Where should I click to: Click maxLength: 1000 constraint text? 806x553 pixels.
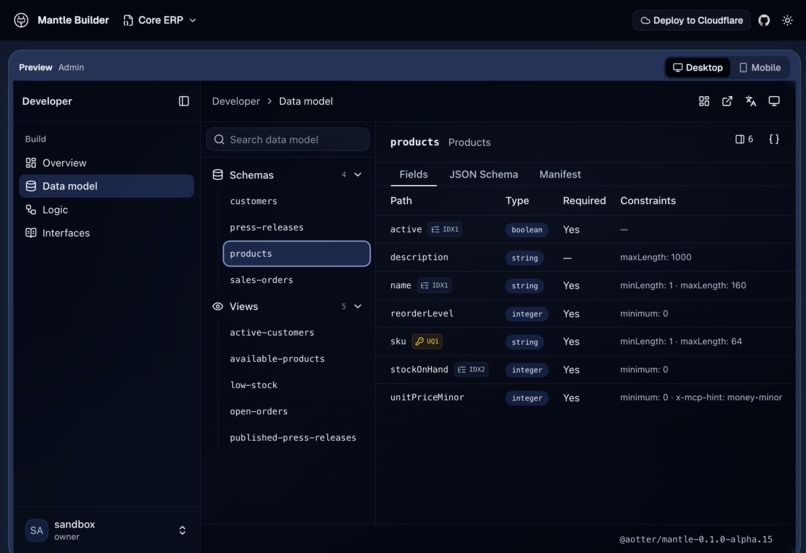click(655, 257)
